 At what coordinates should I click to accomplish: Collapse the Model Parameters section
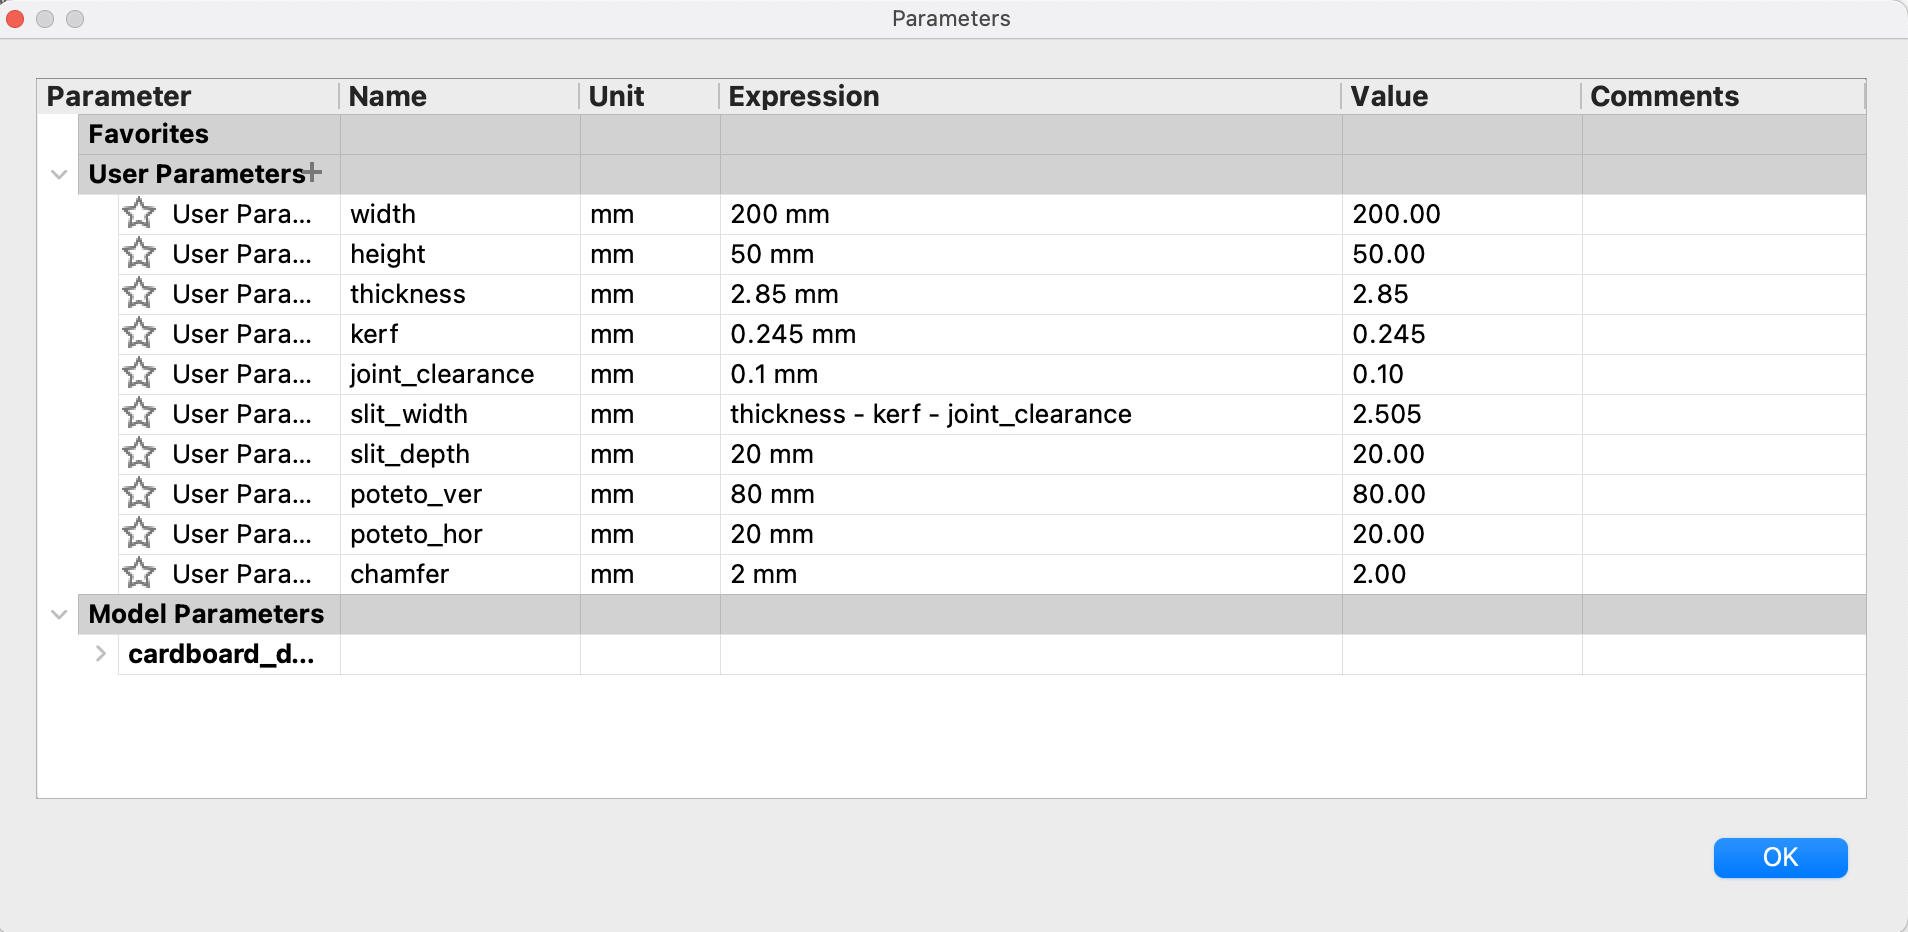coord(59,615)
